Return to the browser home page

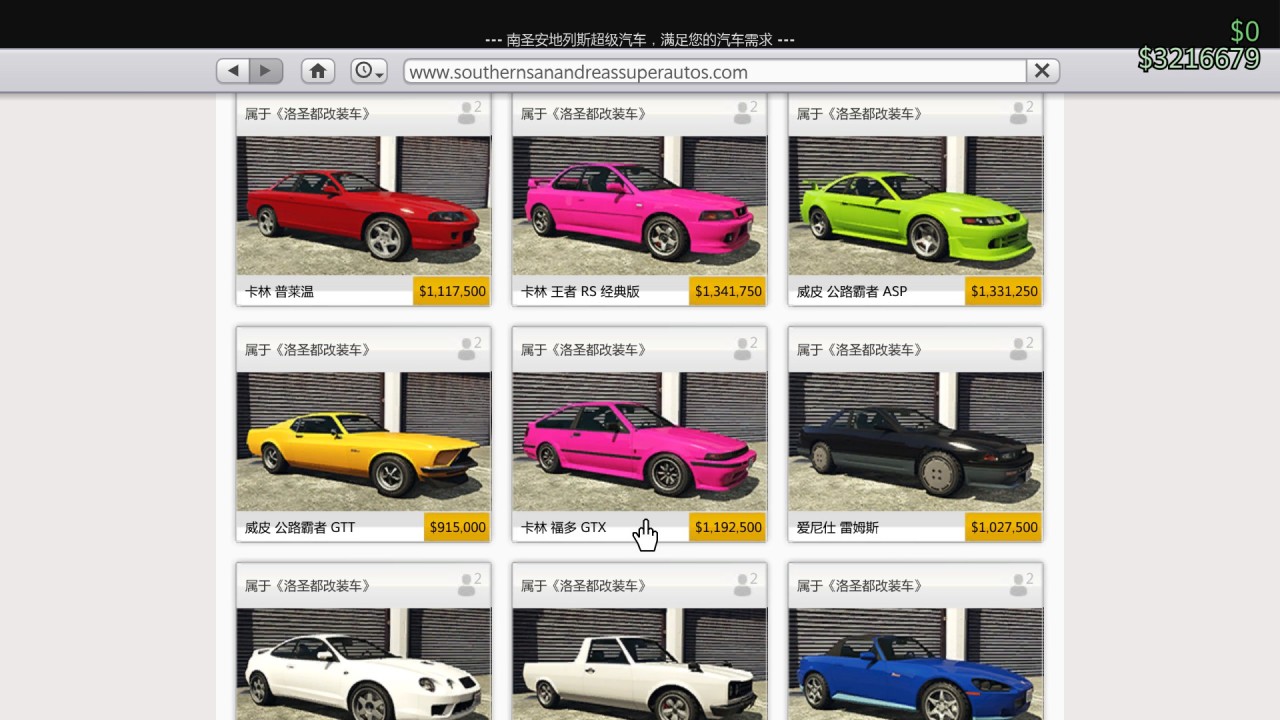click(318, 71)
